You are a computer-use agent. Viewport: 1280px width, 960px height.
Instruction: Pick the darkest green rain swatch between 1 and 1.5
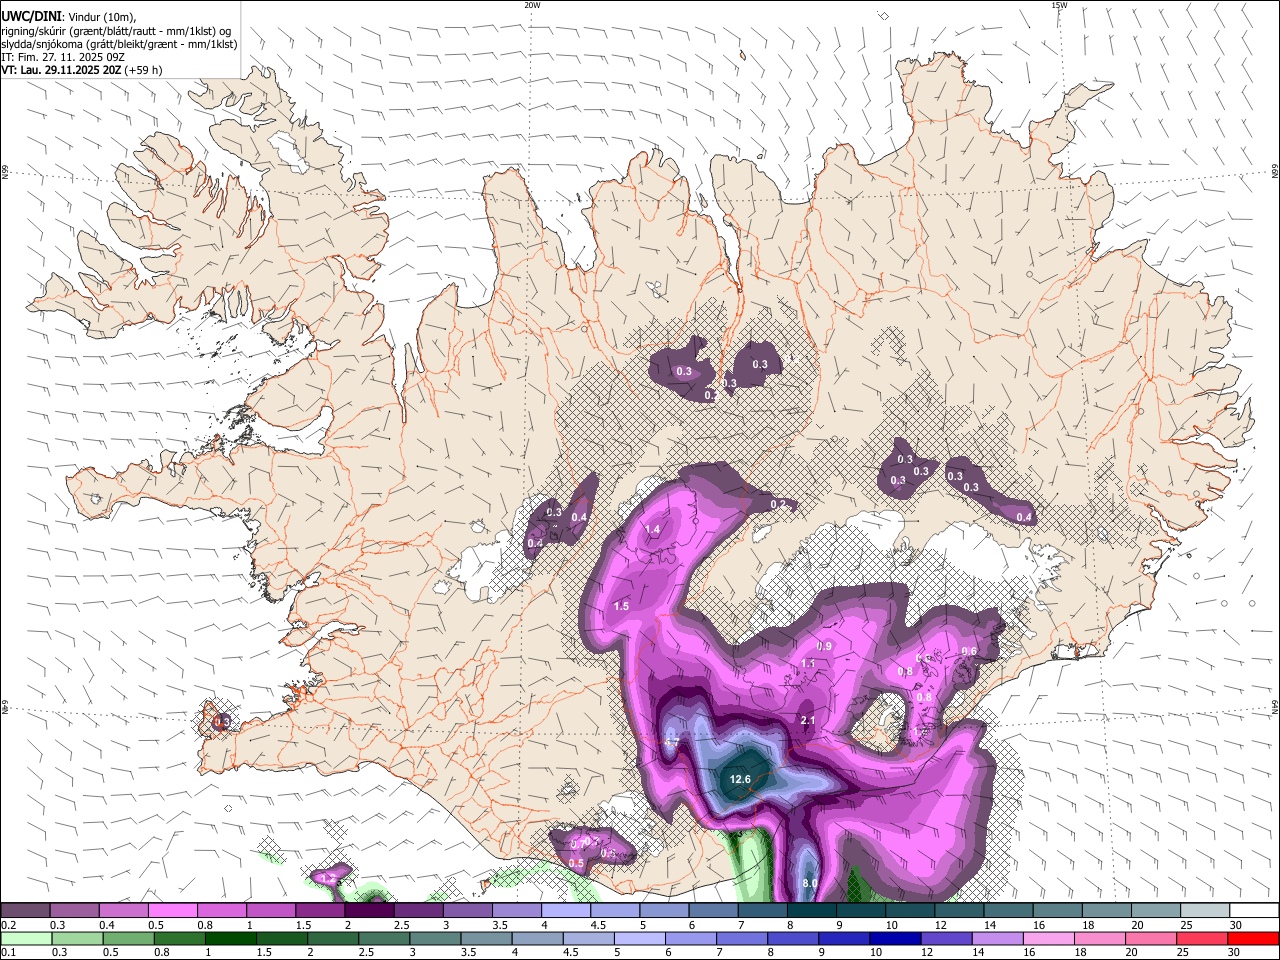pyautogui.click(x=229, y=939)
